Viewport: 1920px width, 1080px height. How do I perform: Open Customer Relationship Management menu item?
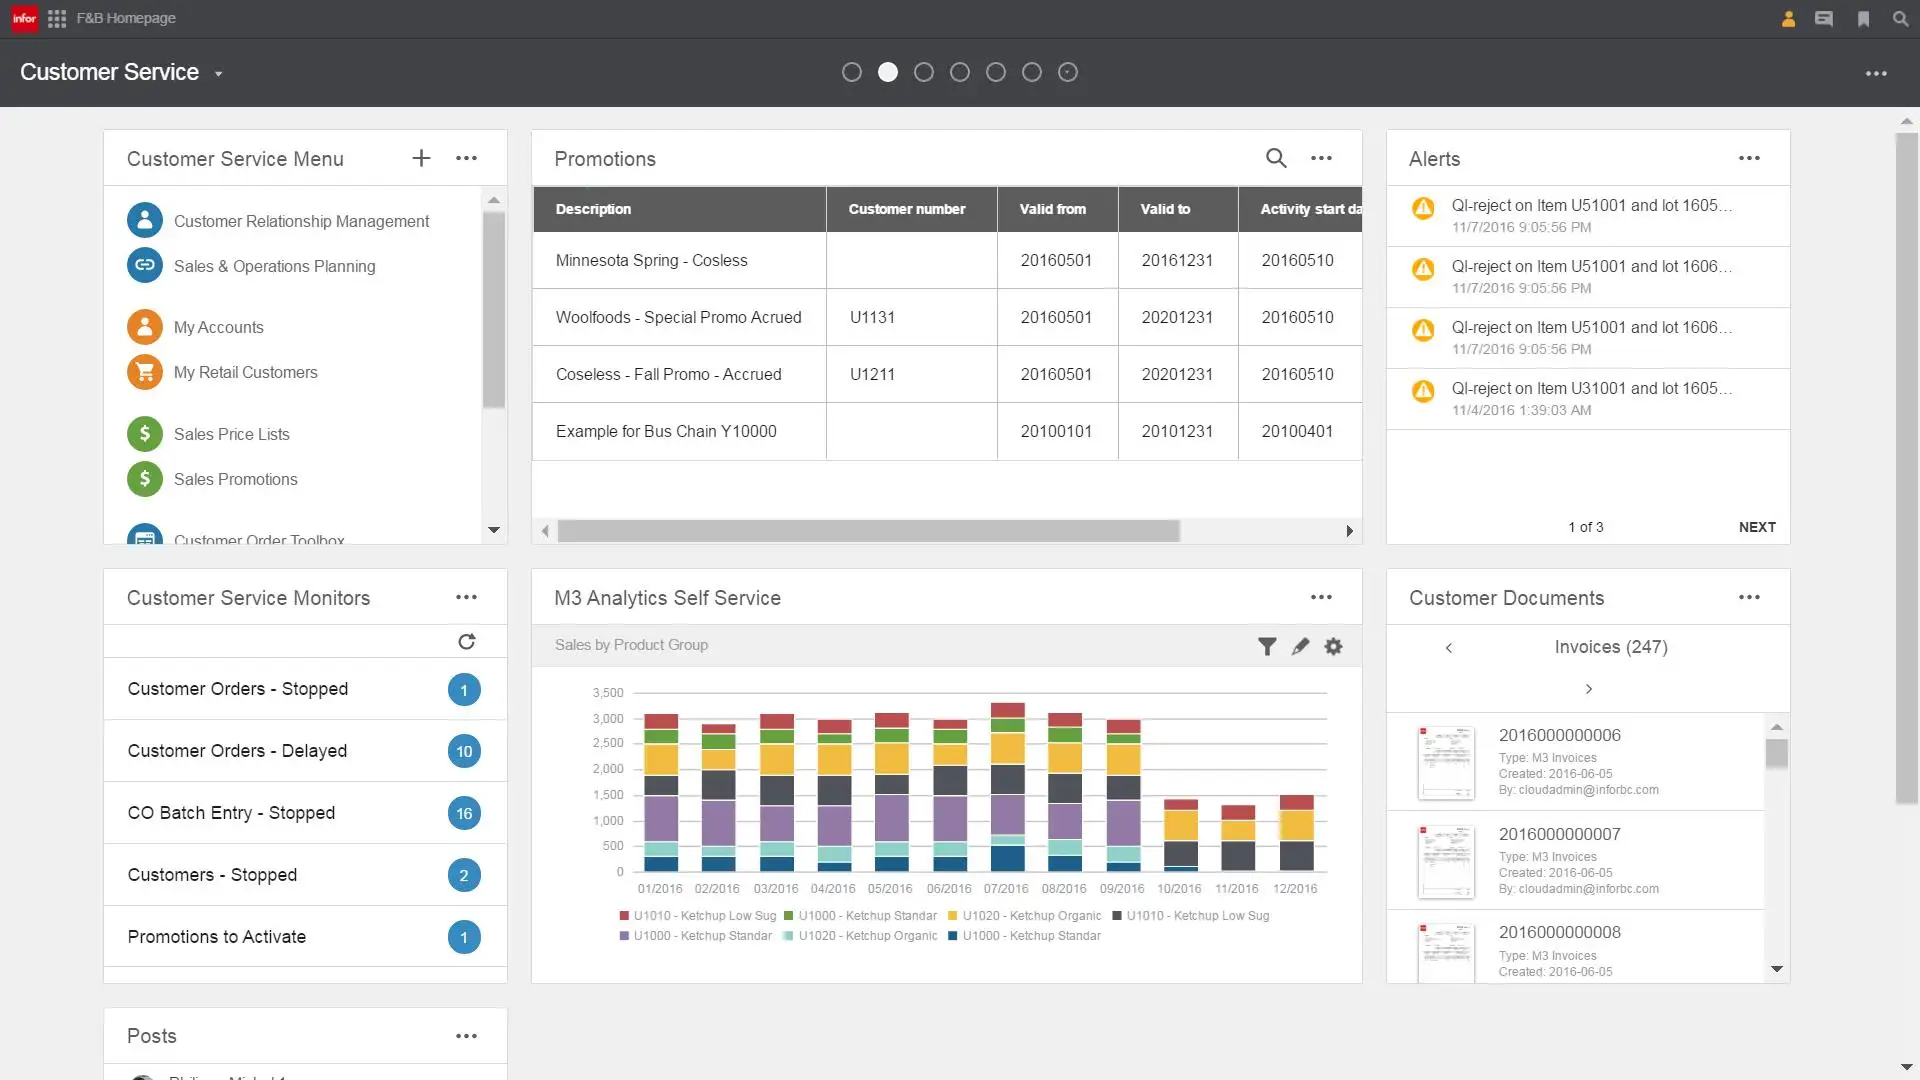[301, 221]
